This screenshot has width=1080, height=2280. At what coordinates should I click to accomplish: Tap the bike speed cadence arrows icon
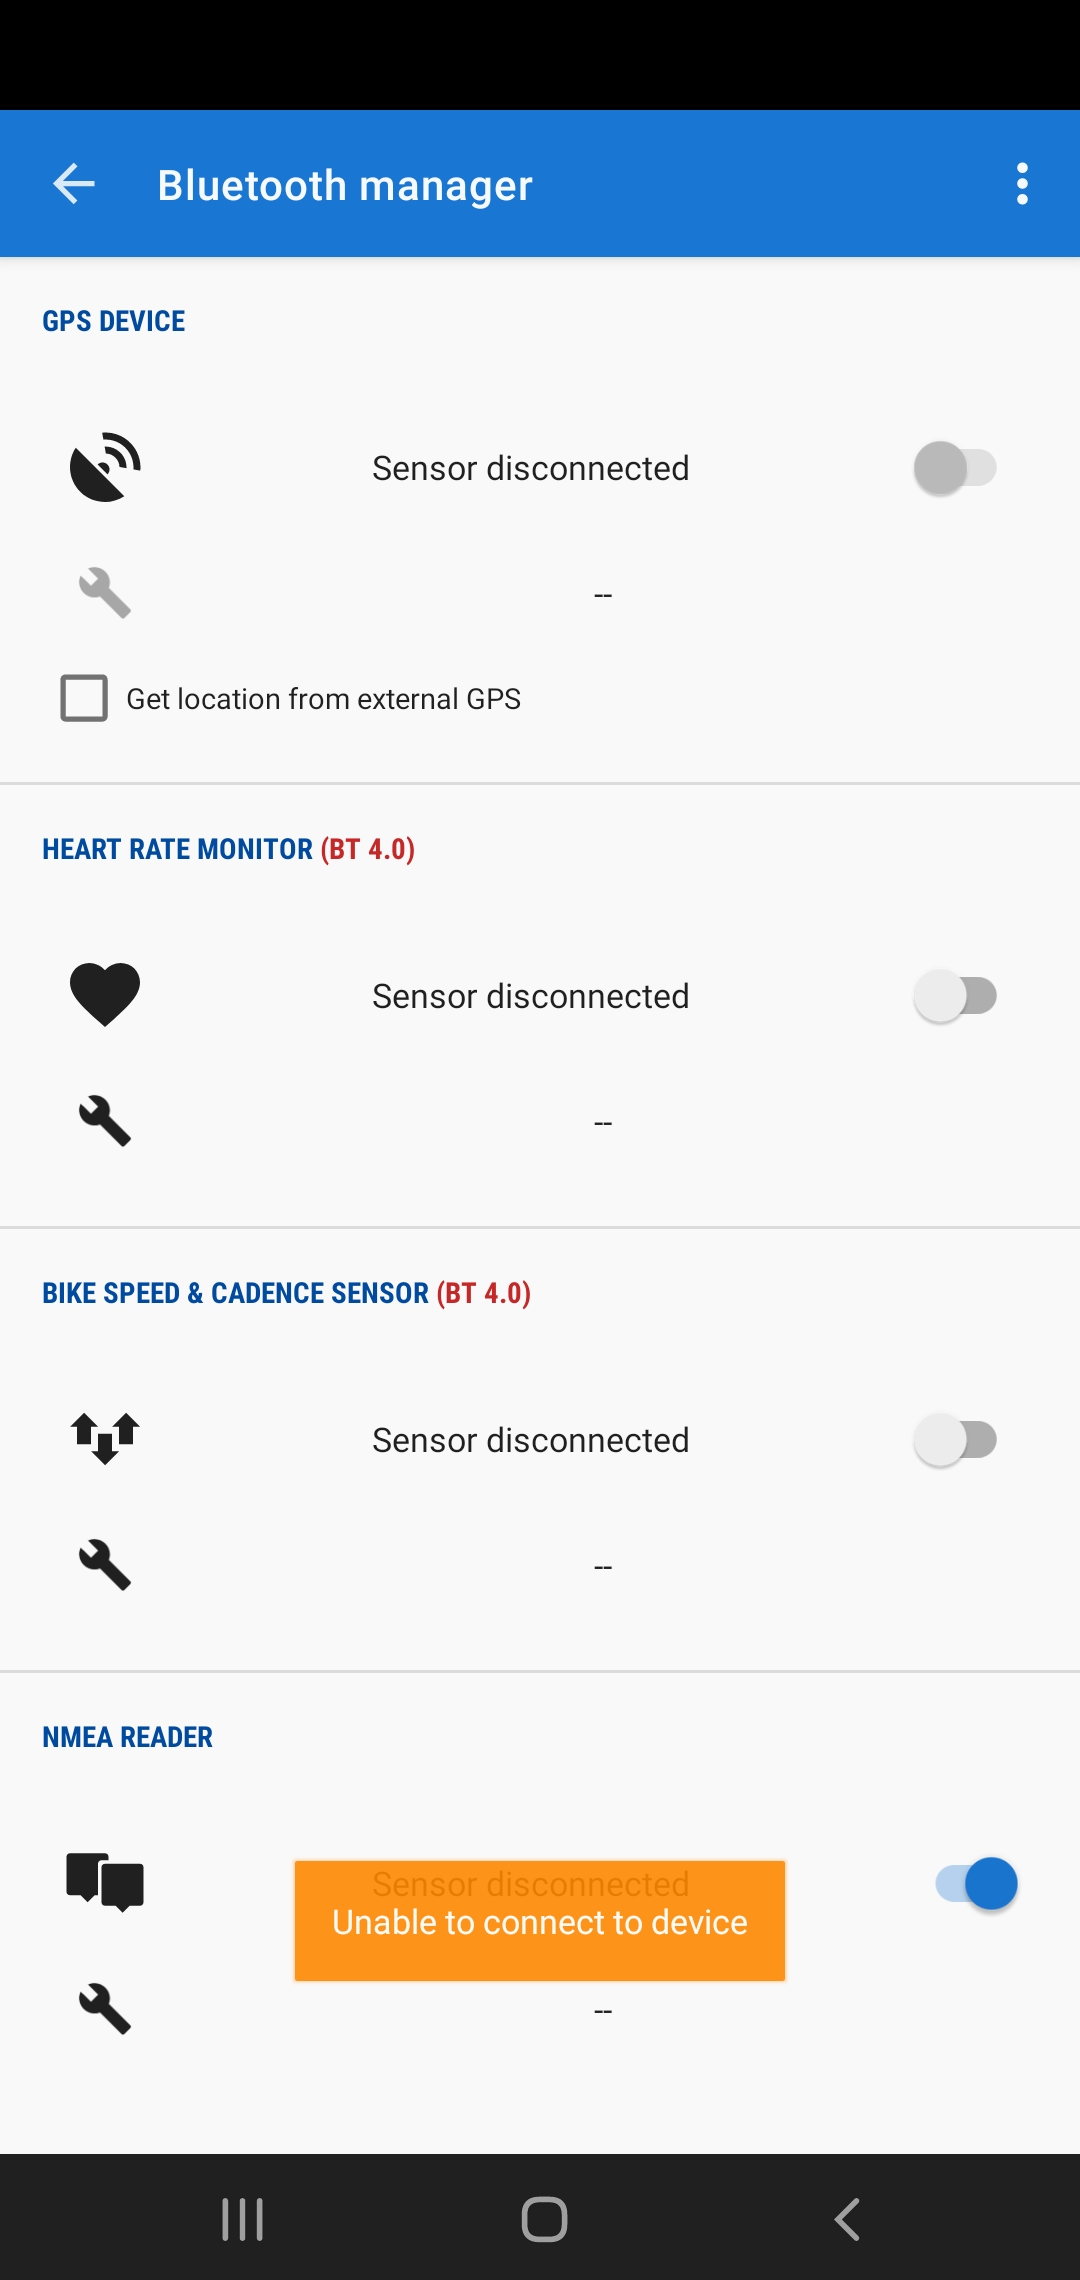(105, 1439)
